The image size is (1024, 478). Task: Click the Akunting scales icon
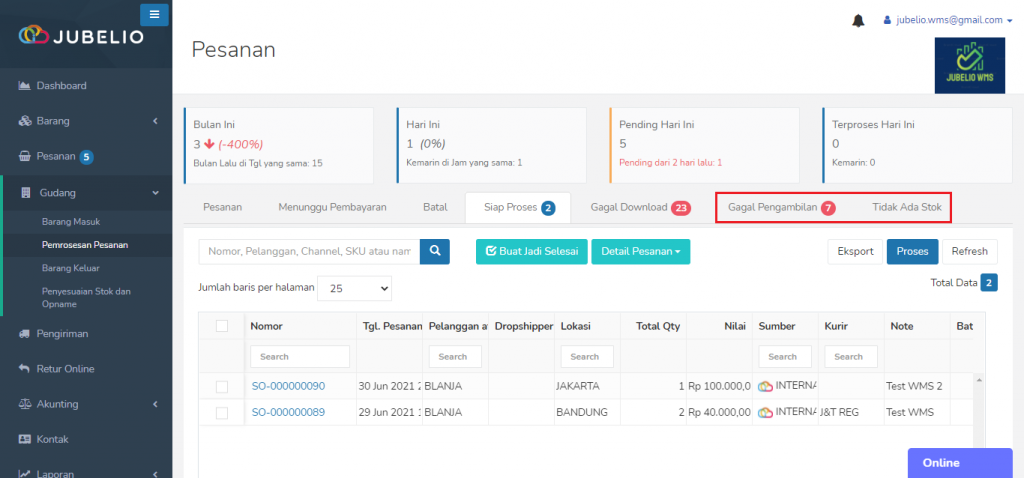tap(25, 404)
